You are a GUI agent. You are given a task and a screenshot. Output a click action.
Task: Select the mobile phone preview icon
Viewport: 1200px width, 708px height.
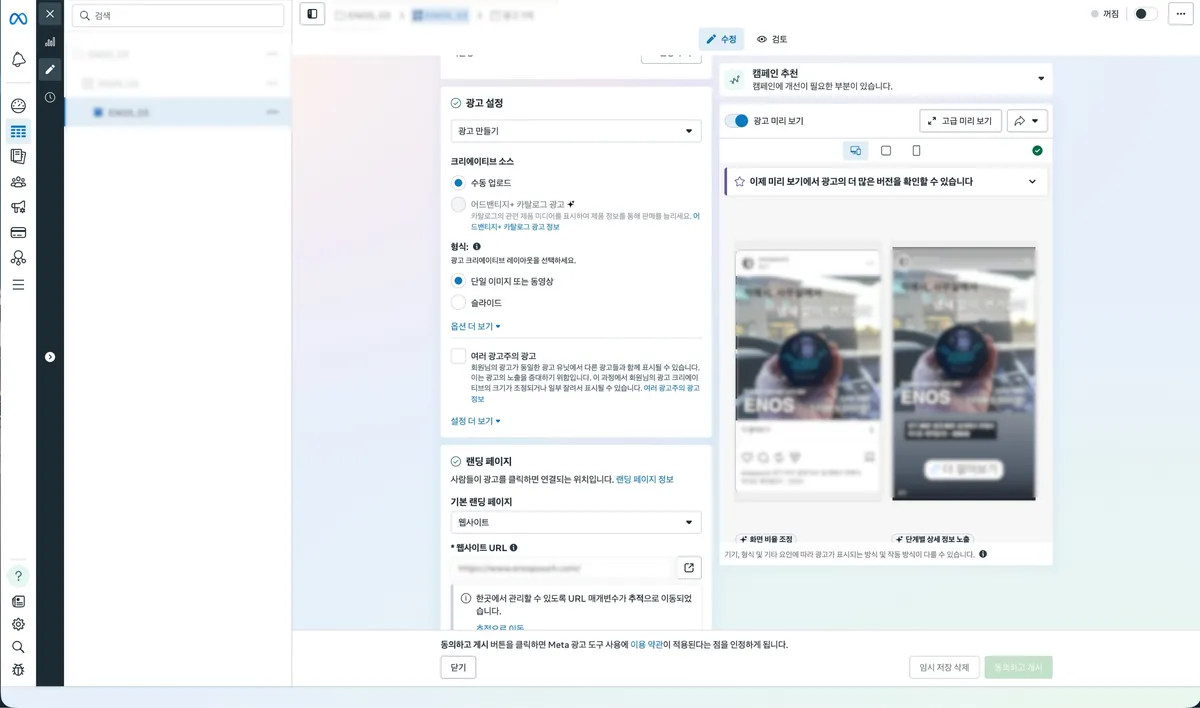pyautogui.click(x=916, y=150)
